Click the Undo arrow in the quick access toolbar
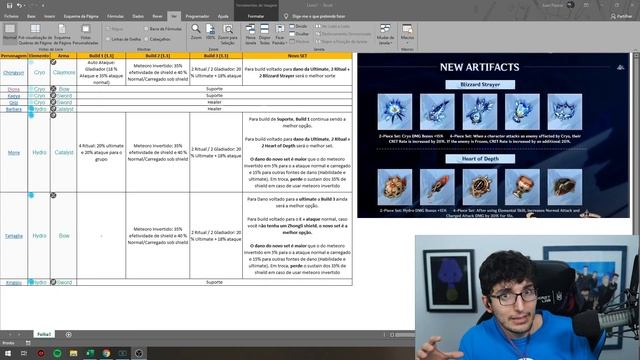The height and width of the screenshot is (360, 640). [x=19, y=5]
